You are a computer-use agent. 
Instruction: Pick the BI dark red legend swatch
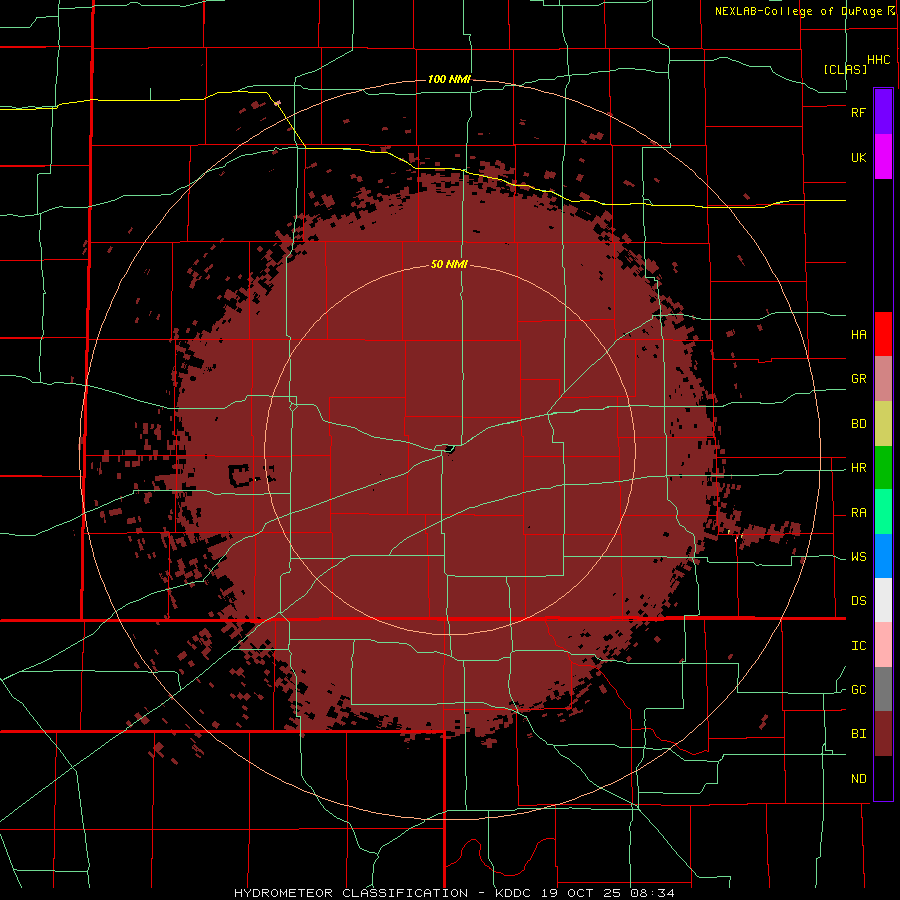coord(883,734)
